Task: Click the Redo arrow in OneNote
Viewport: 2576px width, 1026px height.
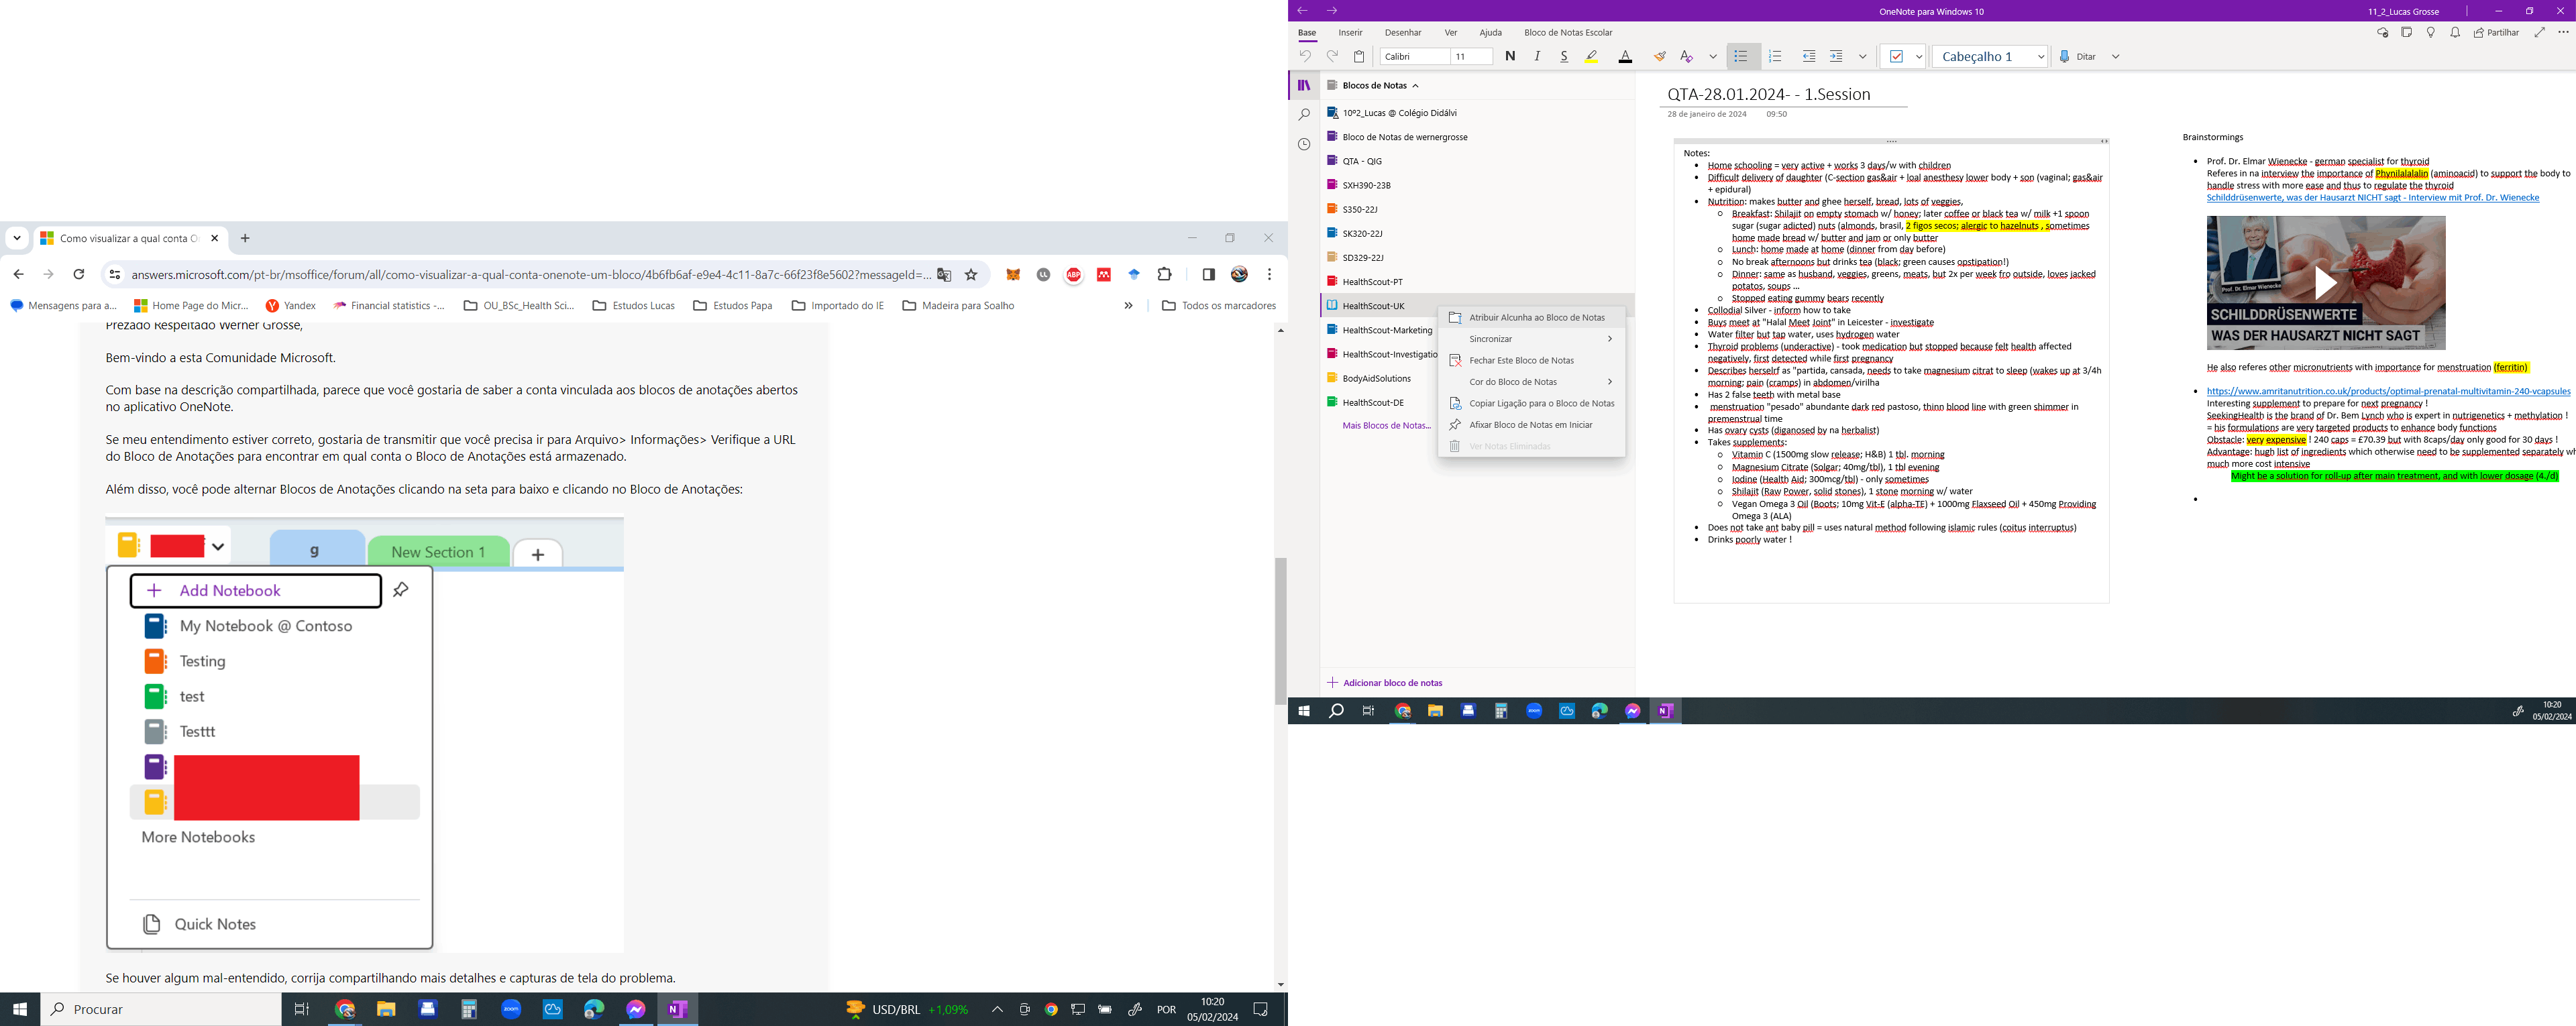Action: (x=1332, y=57)
